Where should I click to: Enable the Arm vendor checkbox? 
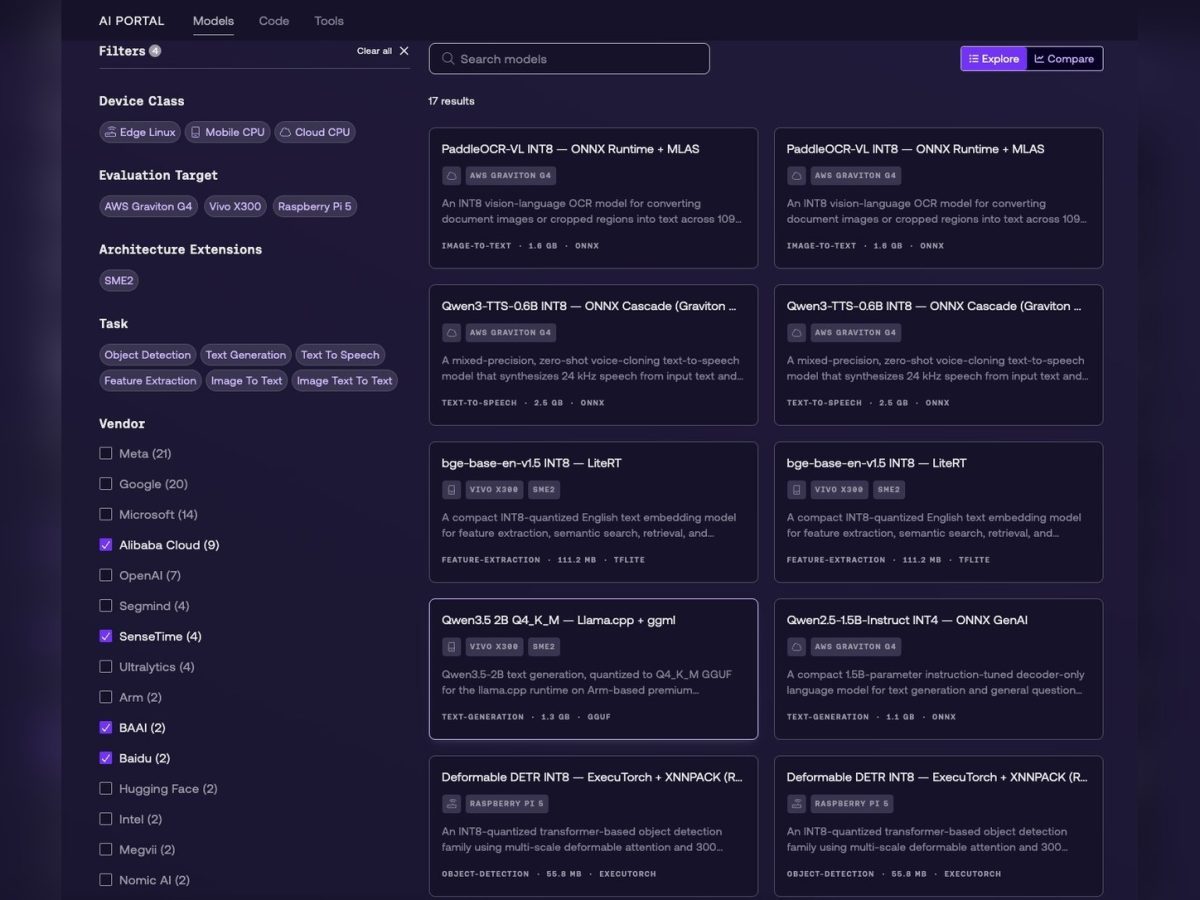click(106, 697)
